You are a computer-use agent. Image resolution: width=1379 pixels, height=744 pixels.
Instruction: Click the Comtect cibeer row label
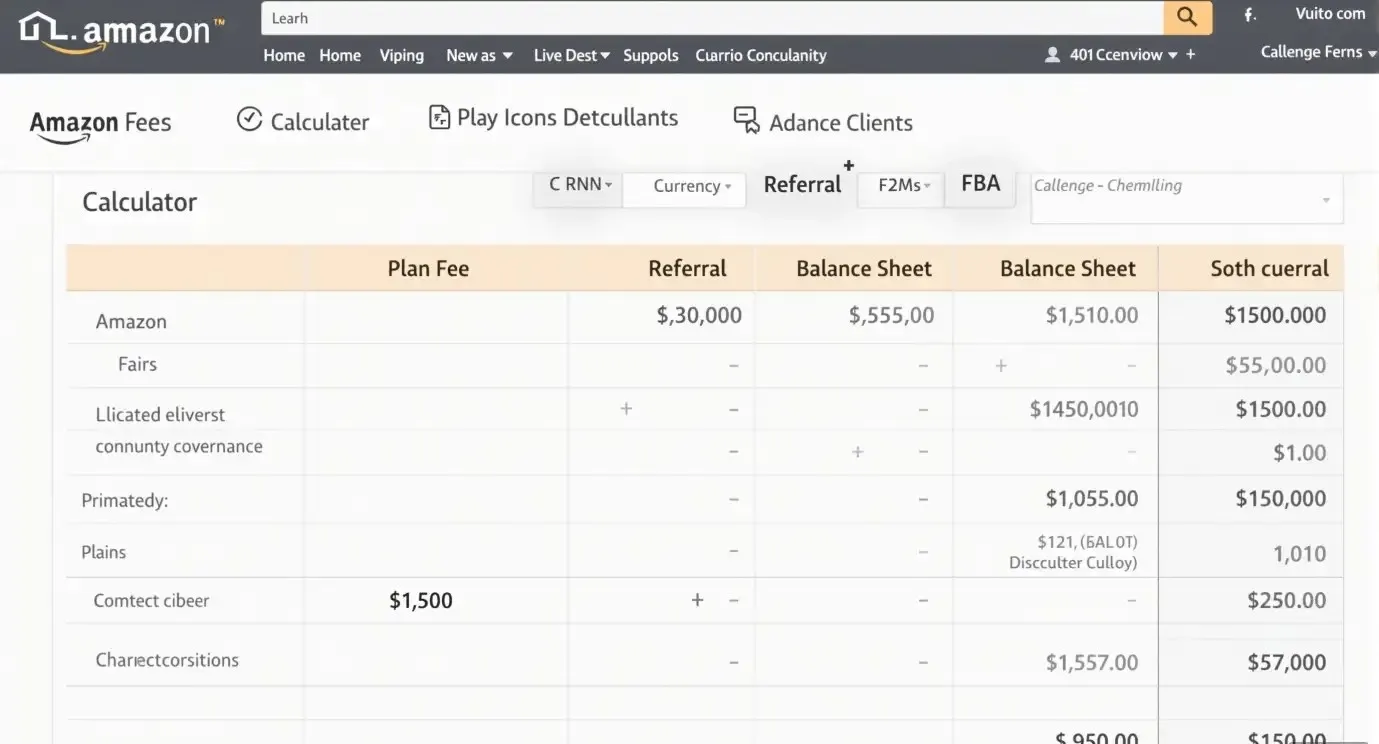tap(151, 600)
